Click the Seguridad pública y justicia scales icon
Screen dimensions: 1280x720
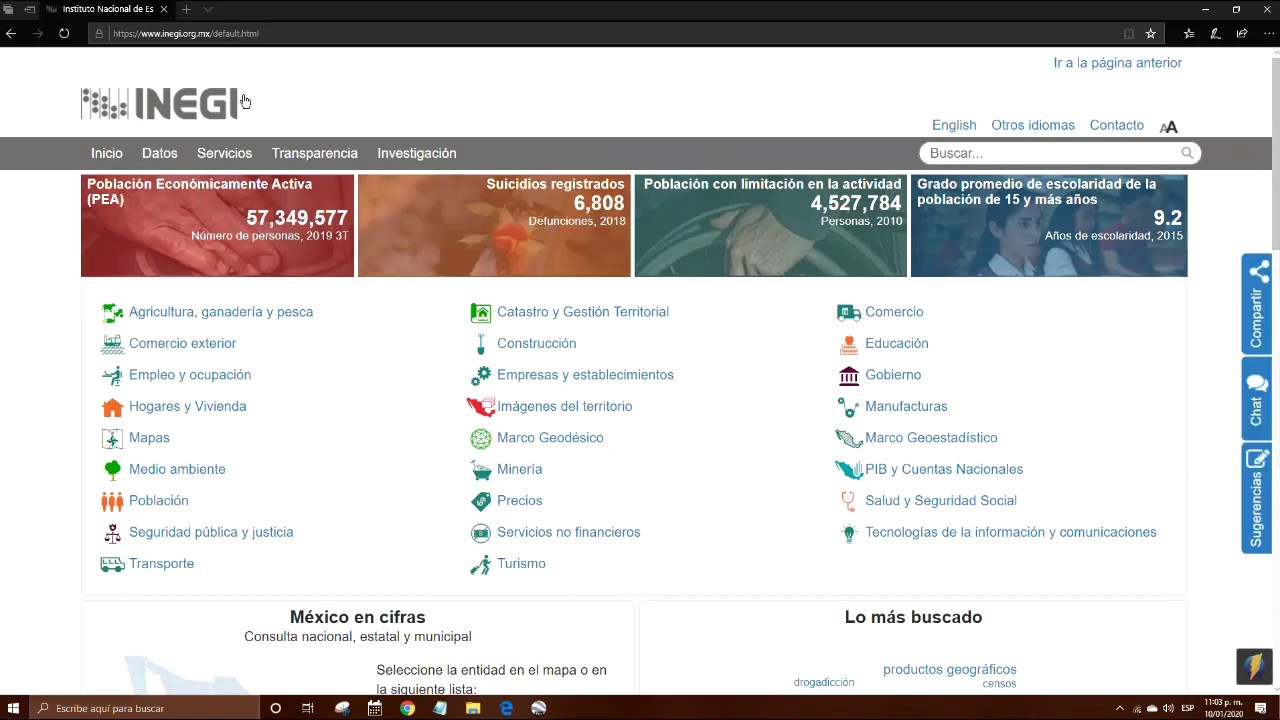click(x=112, y=533)
